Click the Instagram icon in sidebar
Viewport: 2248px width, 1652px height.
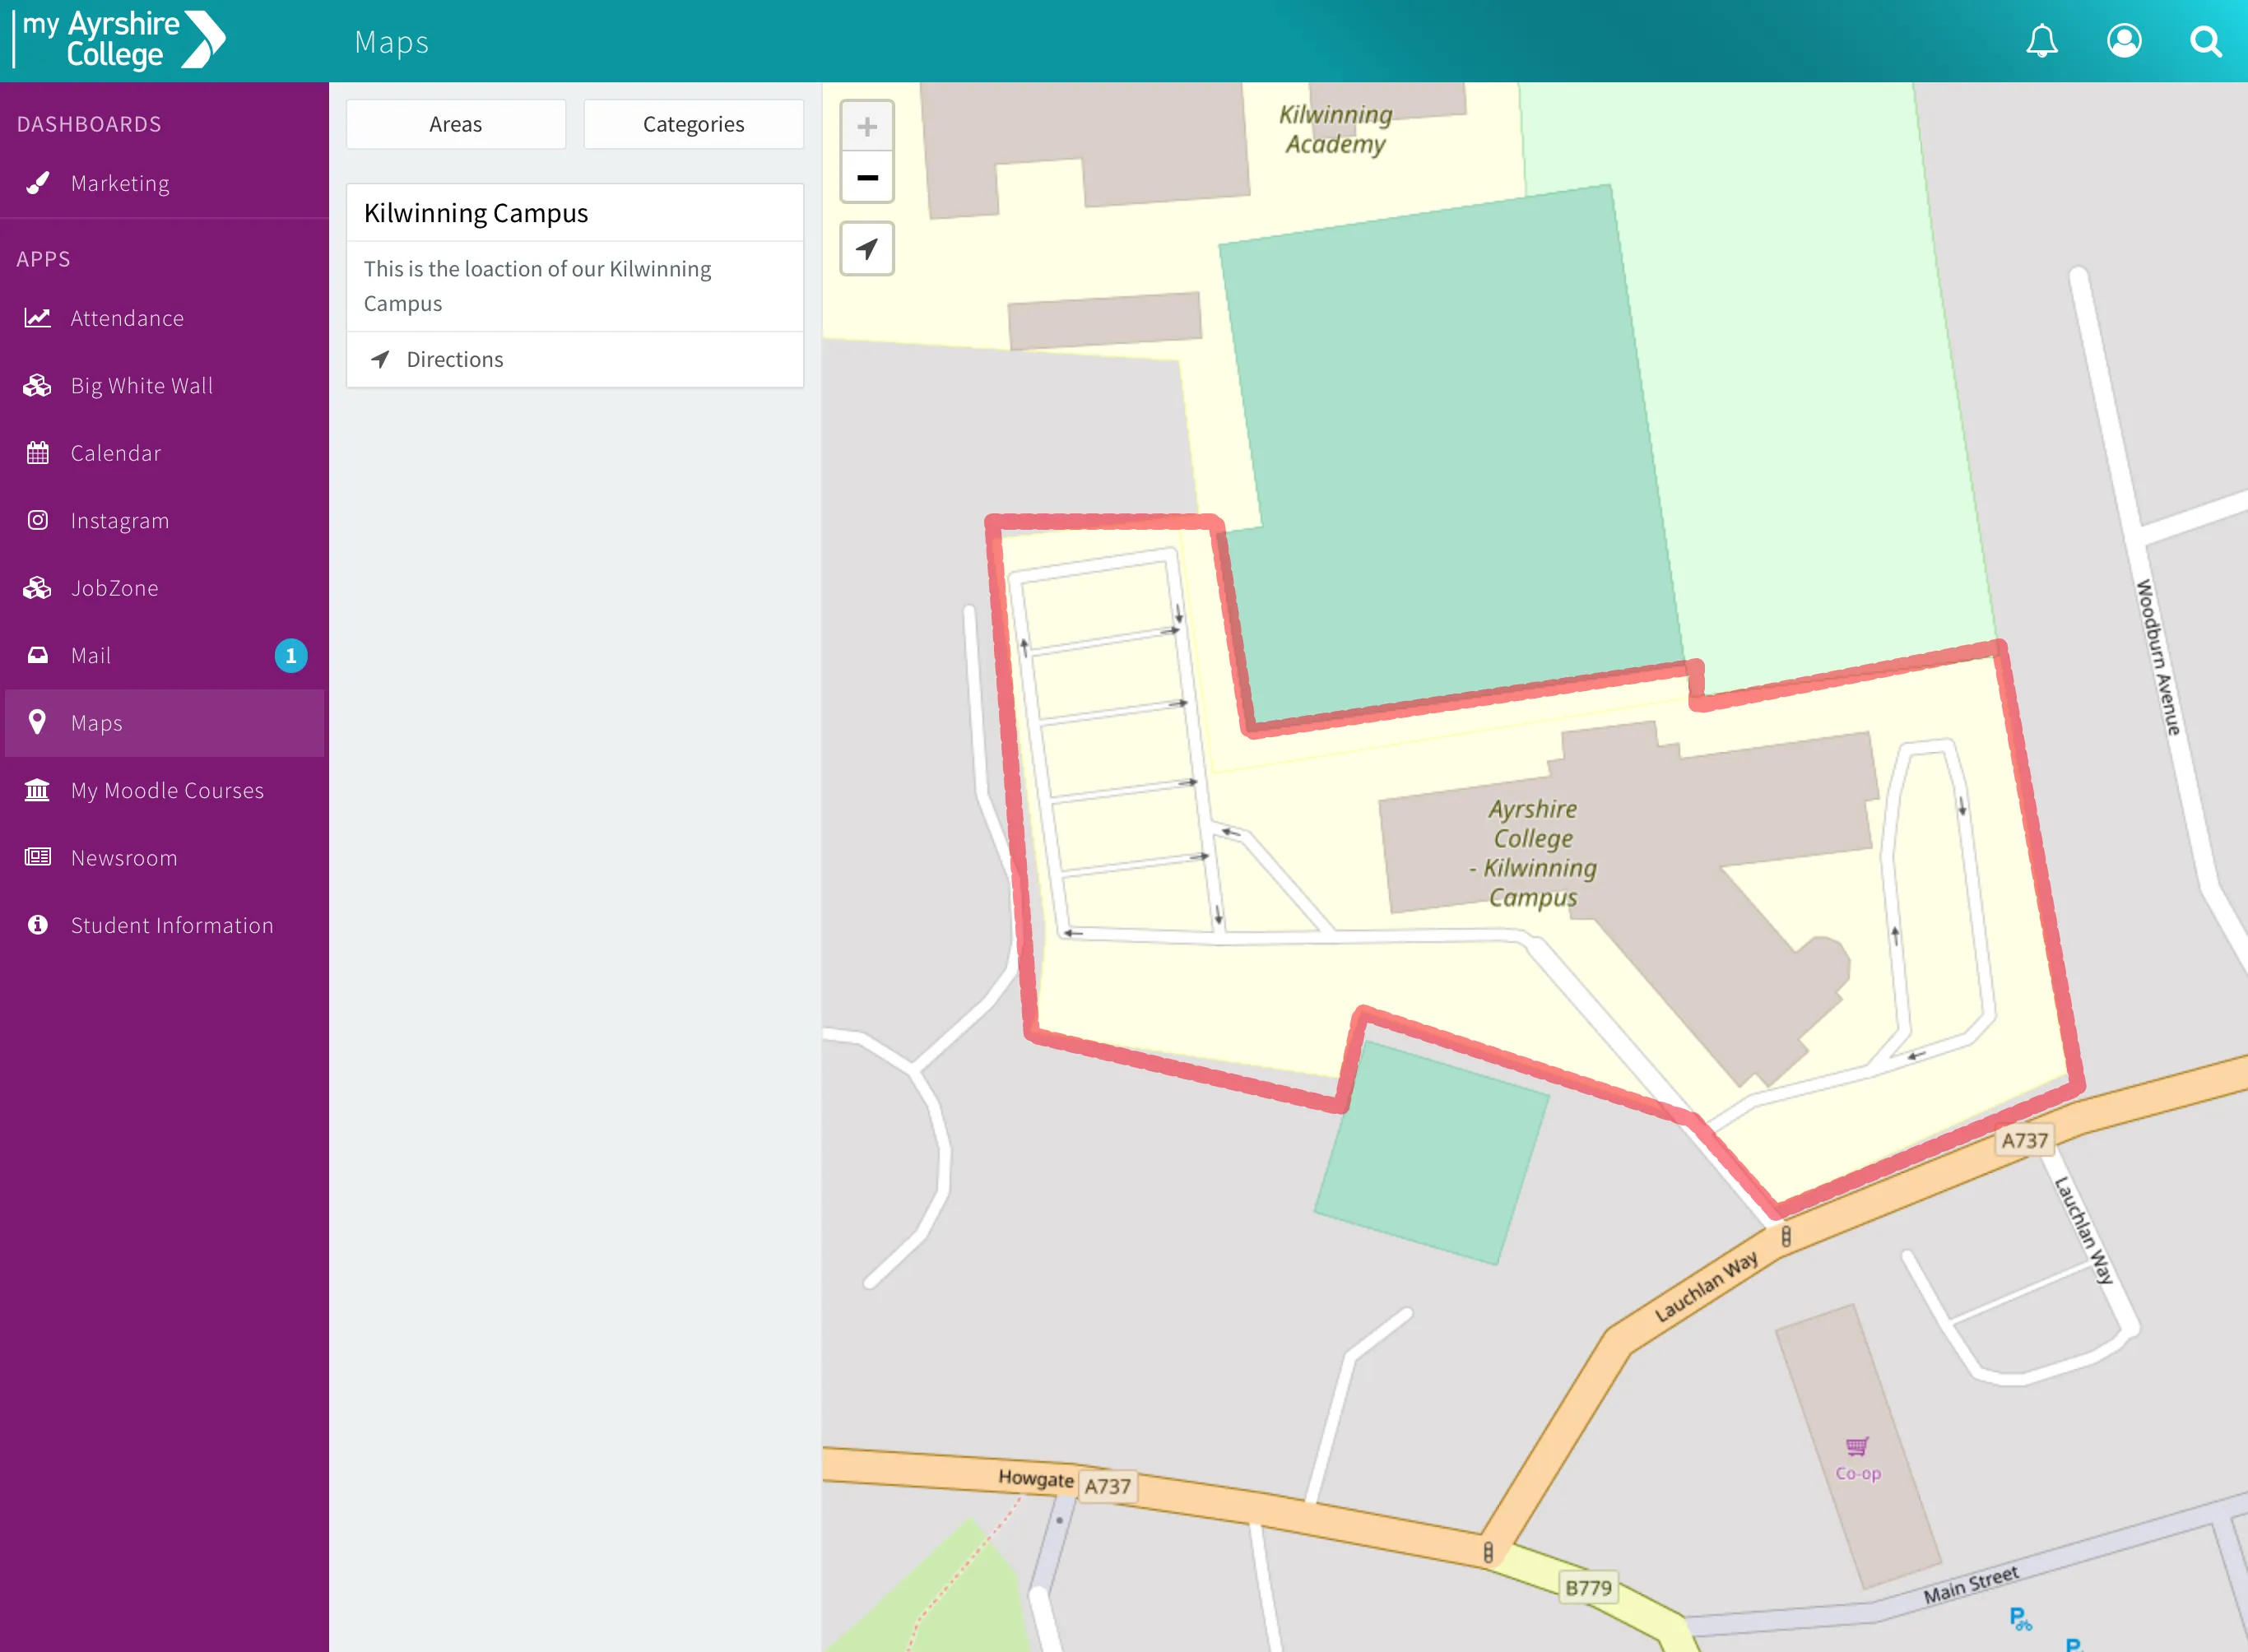[37, 520]
